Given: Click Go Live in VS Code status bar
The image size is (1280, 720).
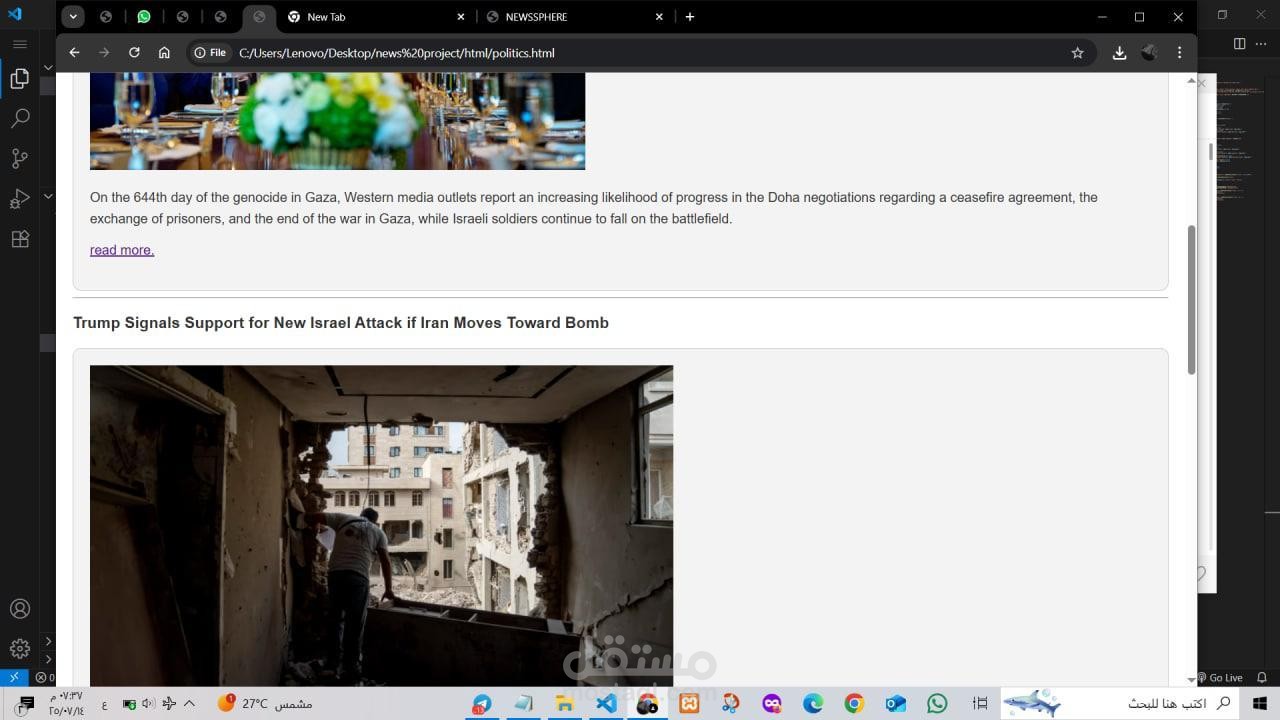Looking at the screenshot, I should 1221,677.
